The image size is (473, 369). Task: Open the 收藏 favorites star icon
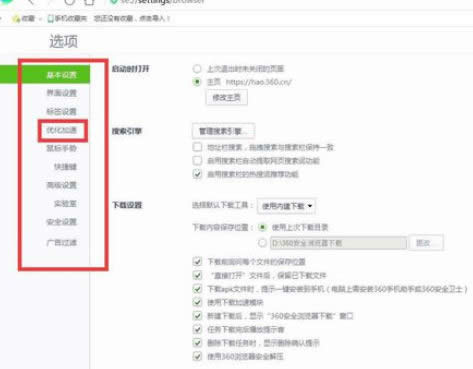[x=16, y=19]
